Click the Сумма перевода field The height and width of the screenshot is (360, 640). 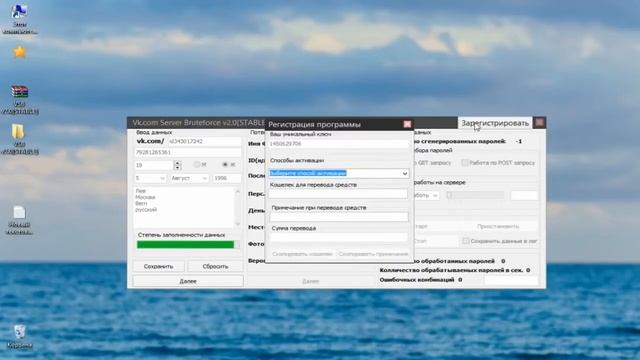click(339, 237)
